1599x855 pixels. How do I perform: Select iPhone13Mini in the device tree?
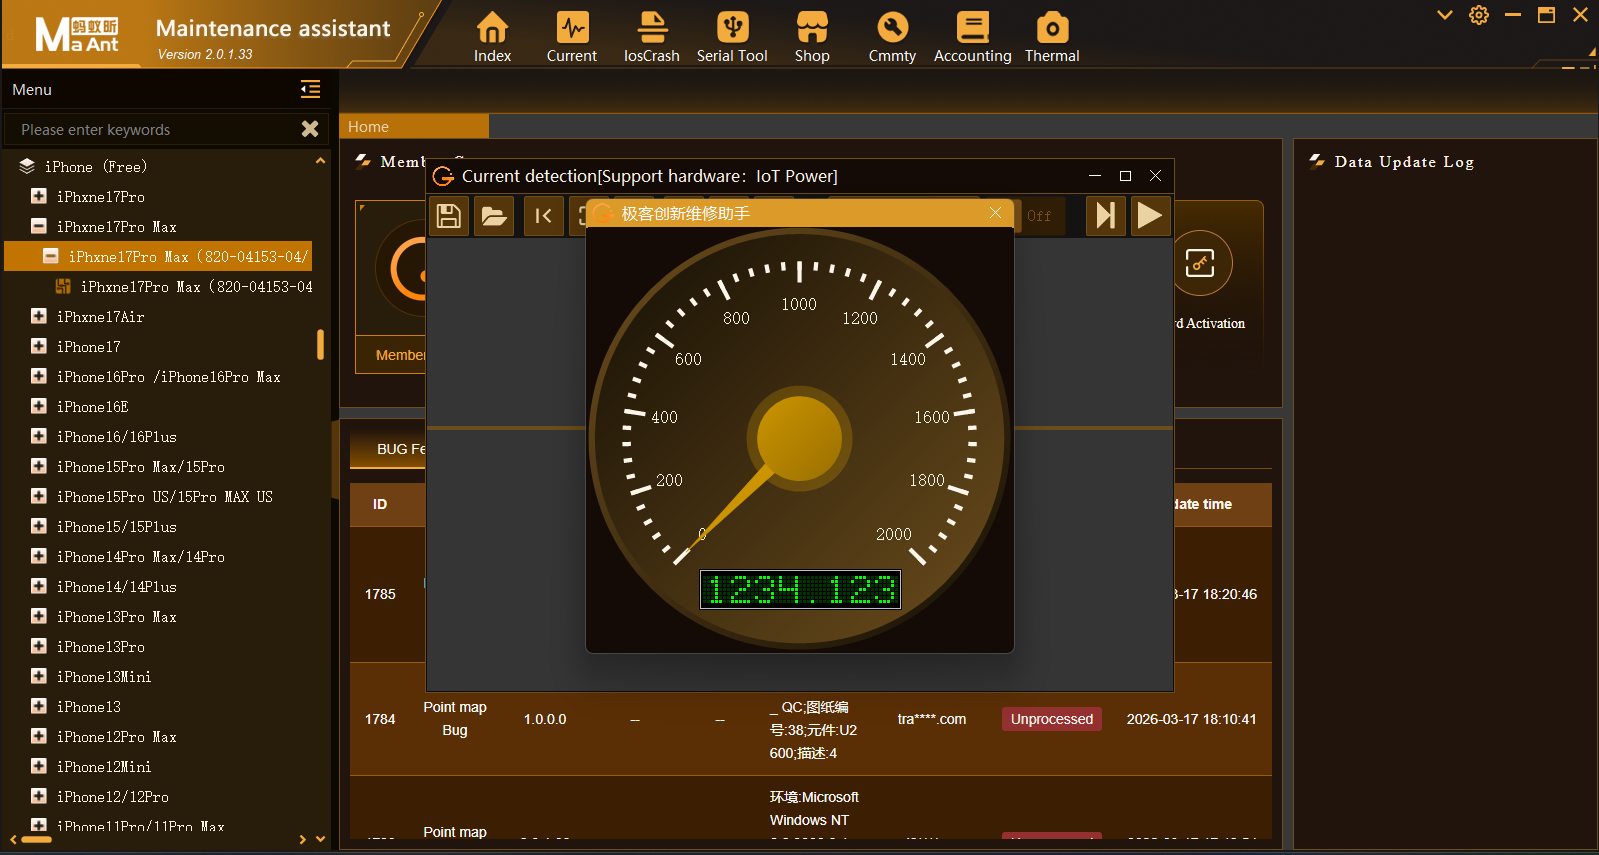104,677
